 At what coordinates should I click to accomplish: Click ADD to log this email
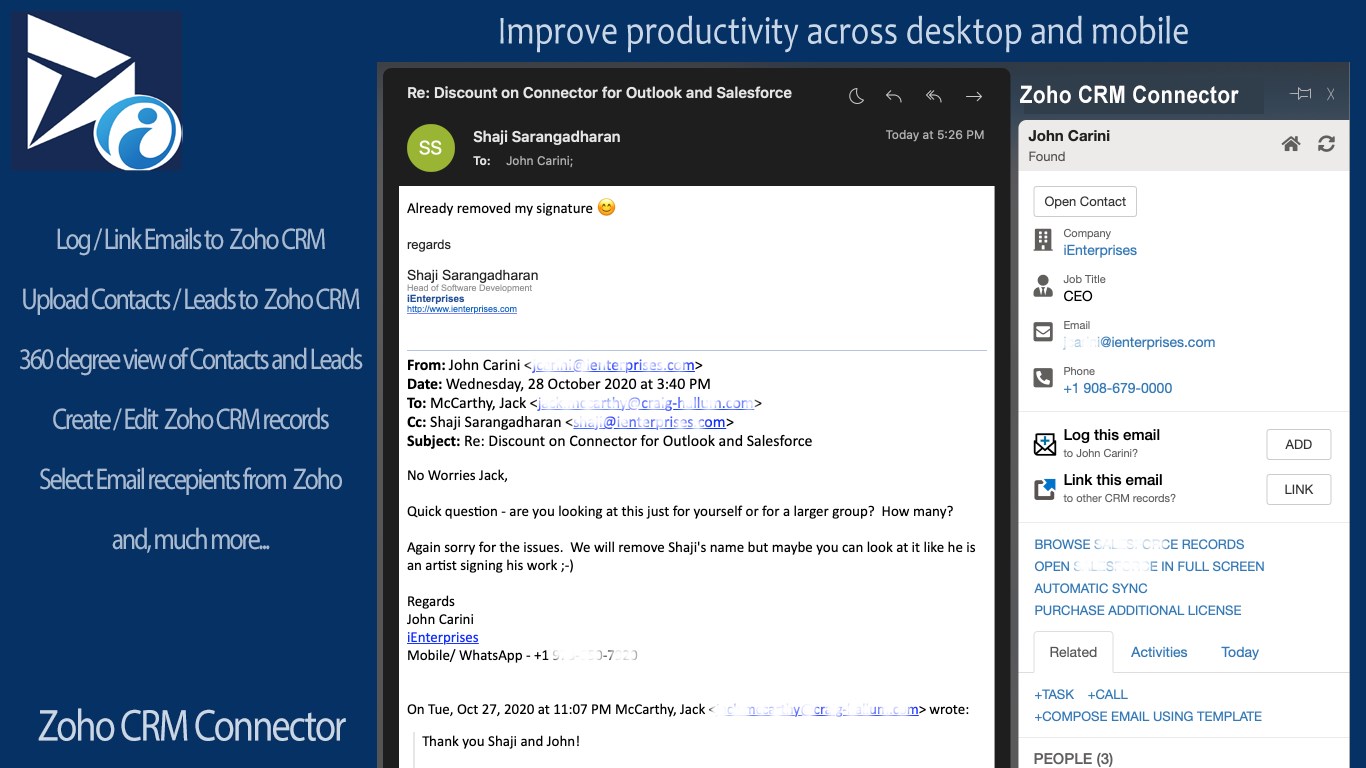click(x=1298, y=444)
